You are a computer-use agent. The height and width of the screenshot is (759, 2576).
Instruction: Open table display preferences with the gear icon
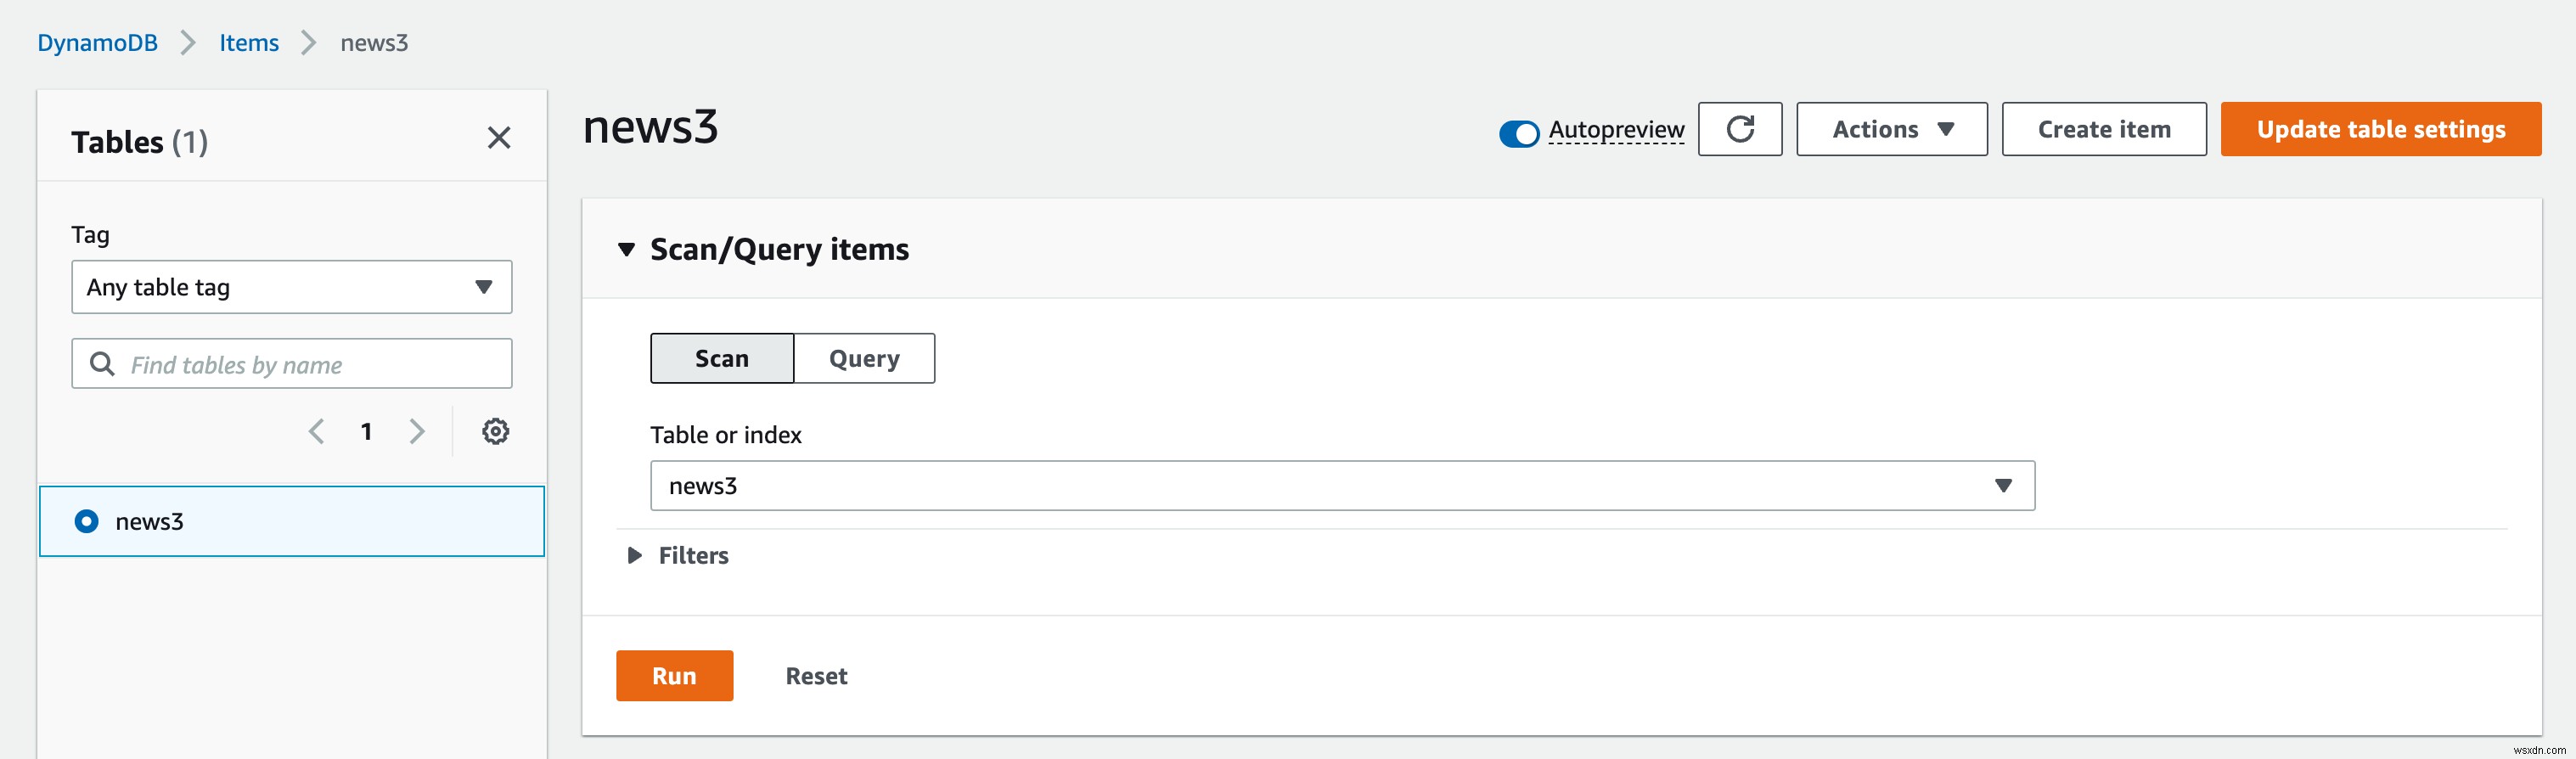click(495, 431)
